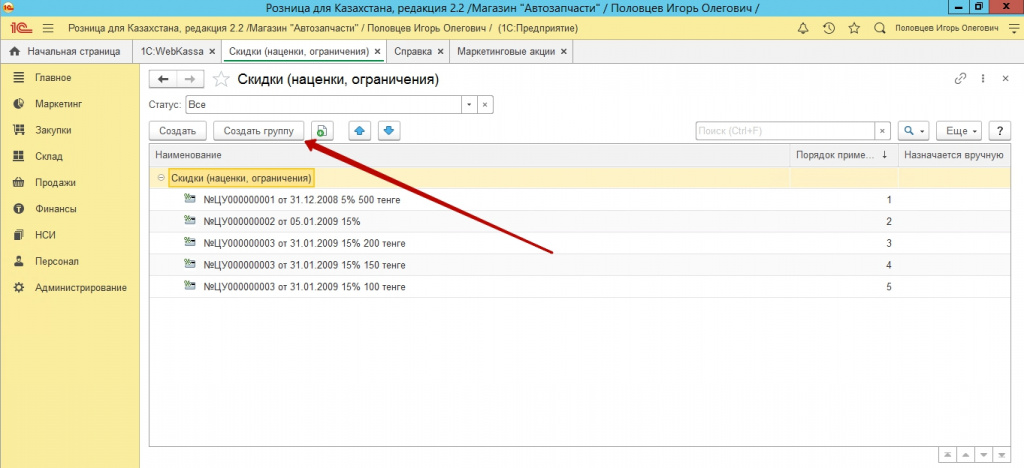Screen dimensions: 1024x468
Task: Open the Еще dropdown menu
Action: pyautogui.click(x=959, y=131)
